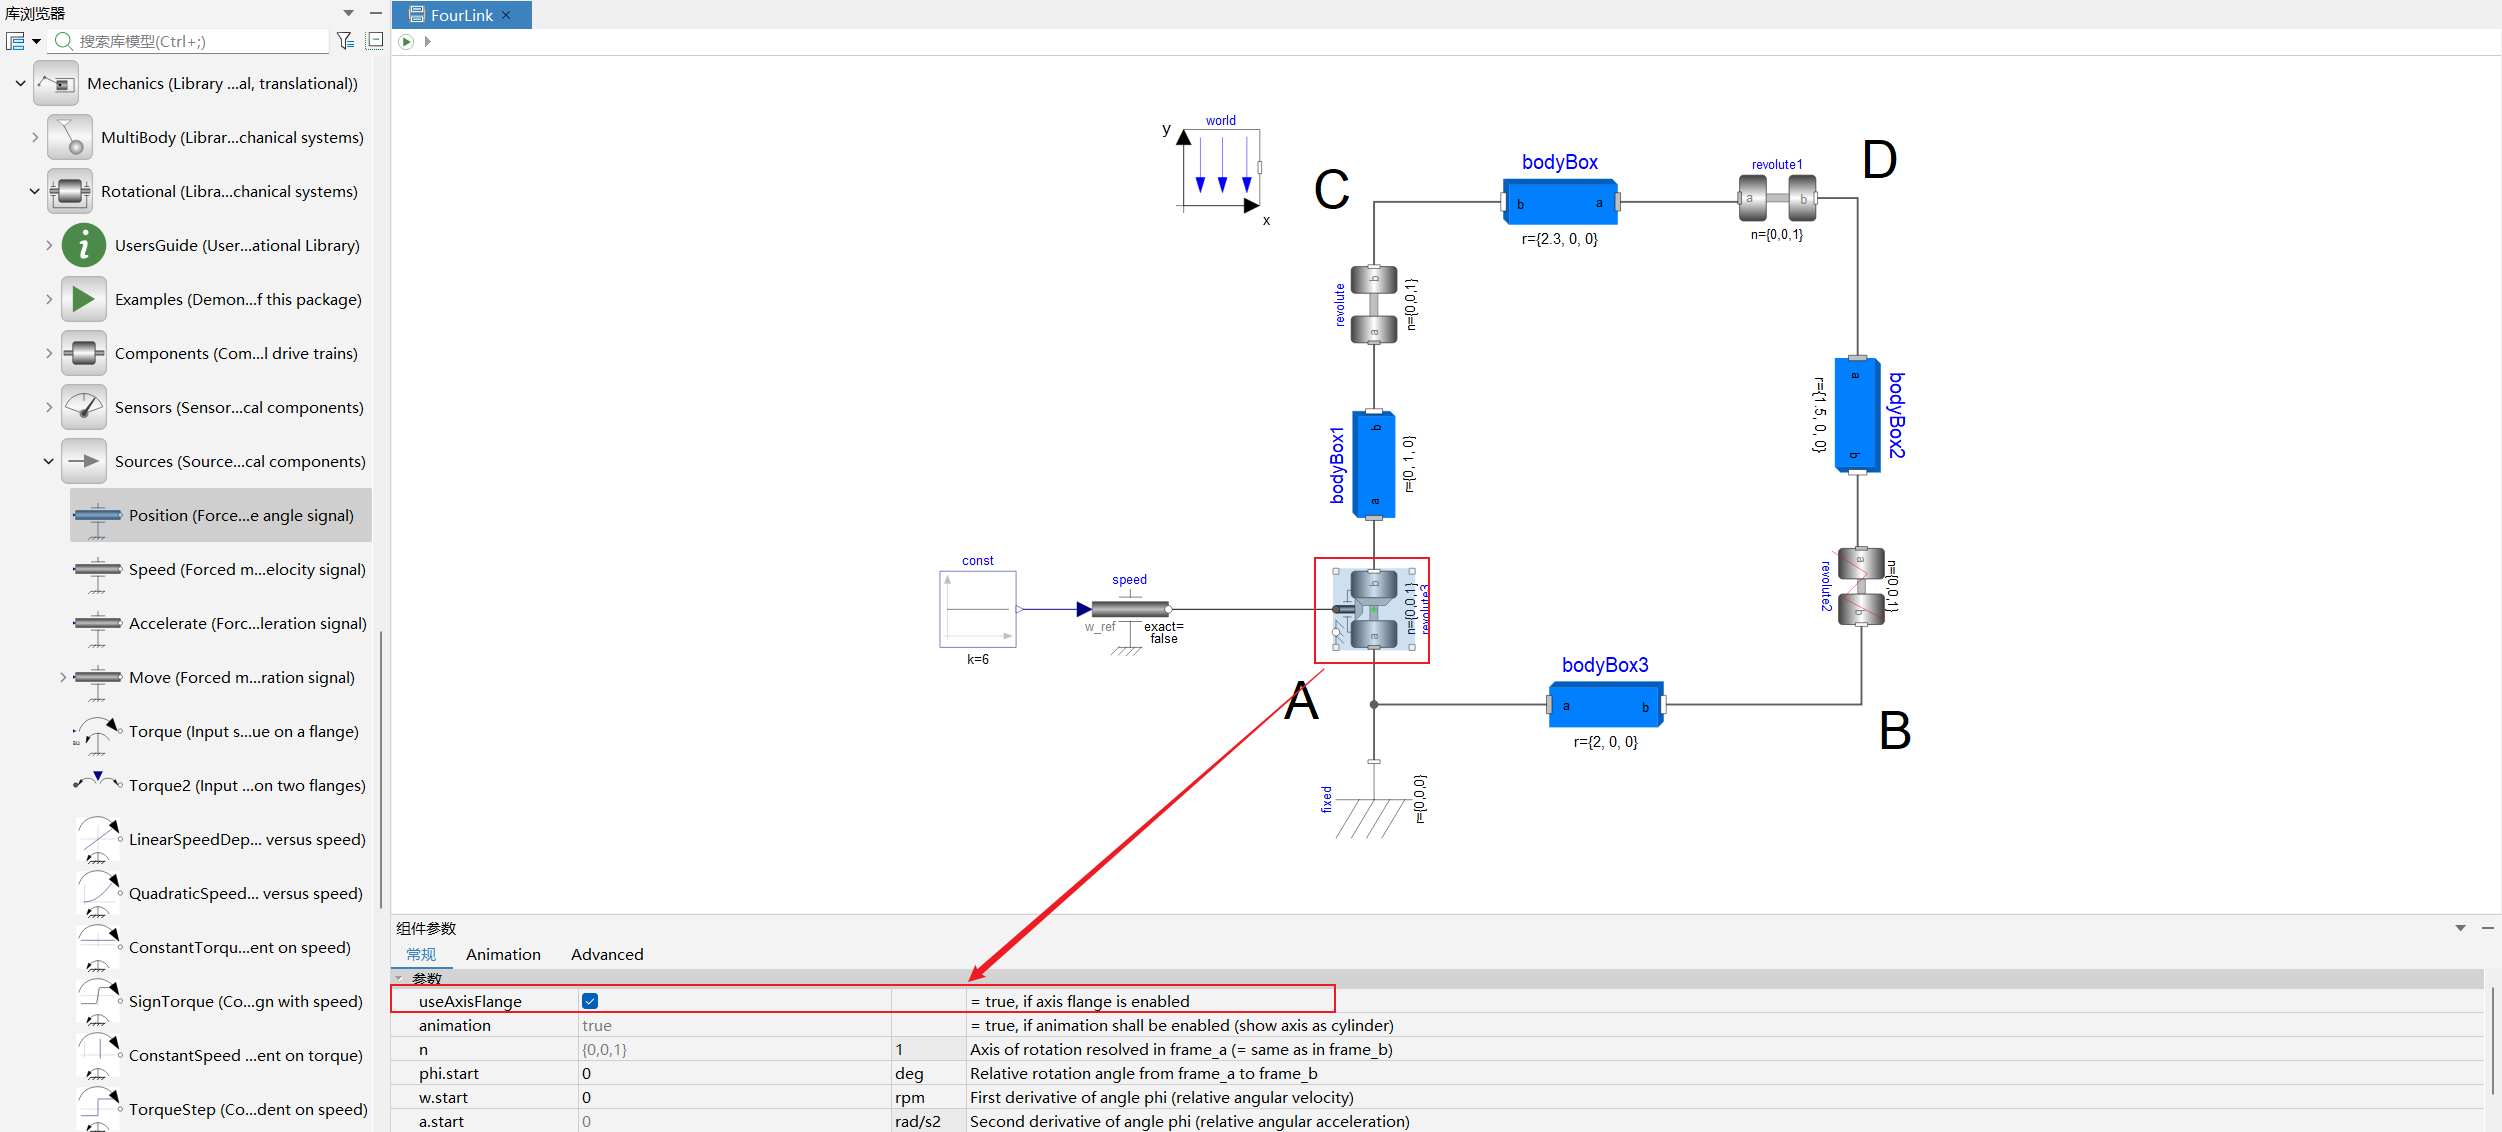
Task: Select the const source block
Action: [978, 609]
